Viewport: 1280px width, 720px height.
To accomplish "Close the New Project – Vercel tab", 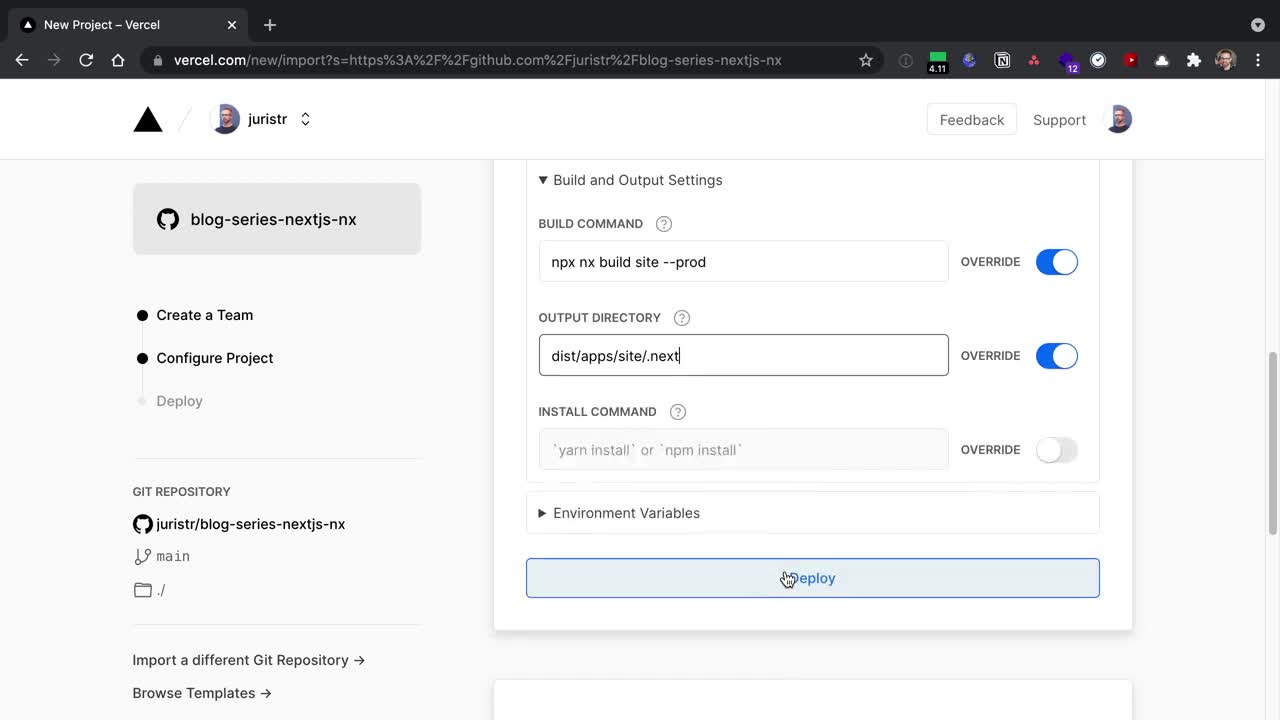I will point(232,24).
